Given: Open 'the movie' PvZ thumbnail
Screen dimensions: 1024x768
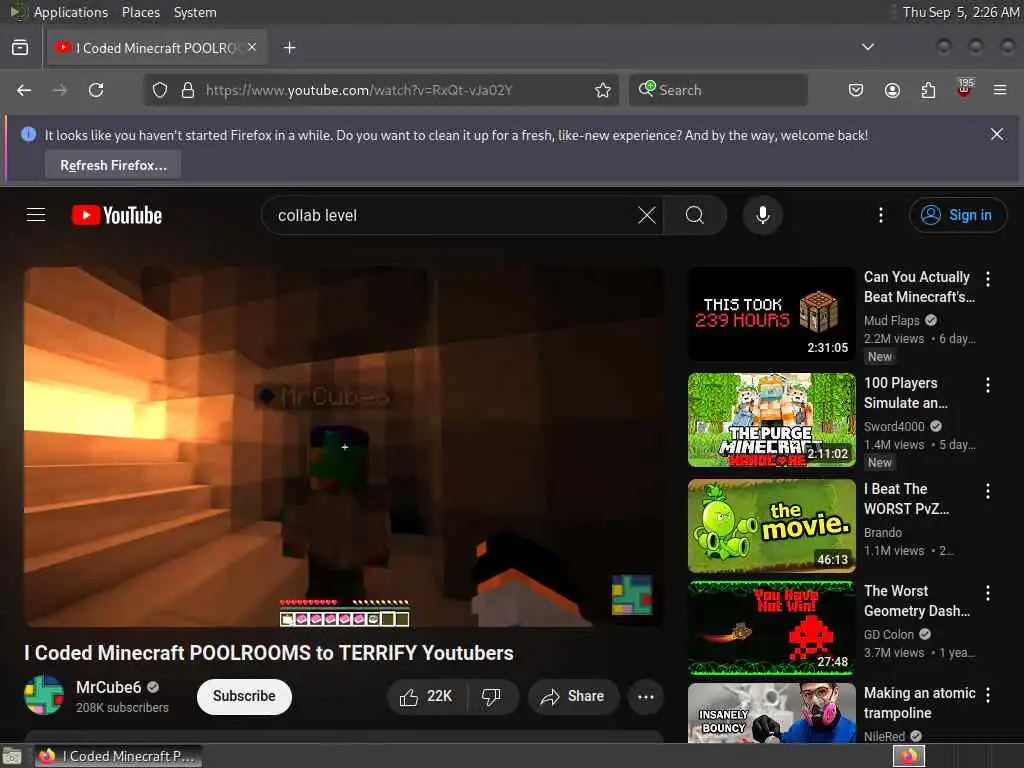Looking at the screenshot, I should [x=771, y=526].
